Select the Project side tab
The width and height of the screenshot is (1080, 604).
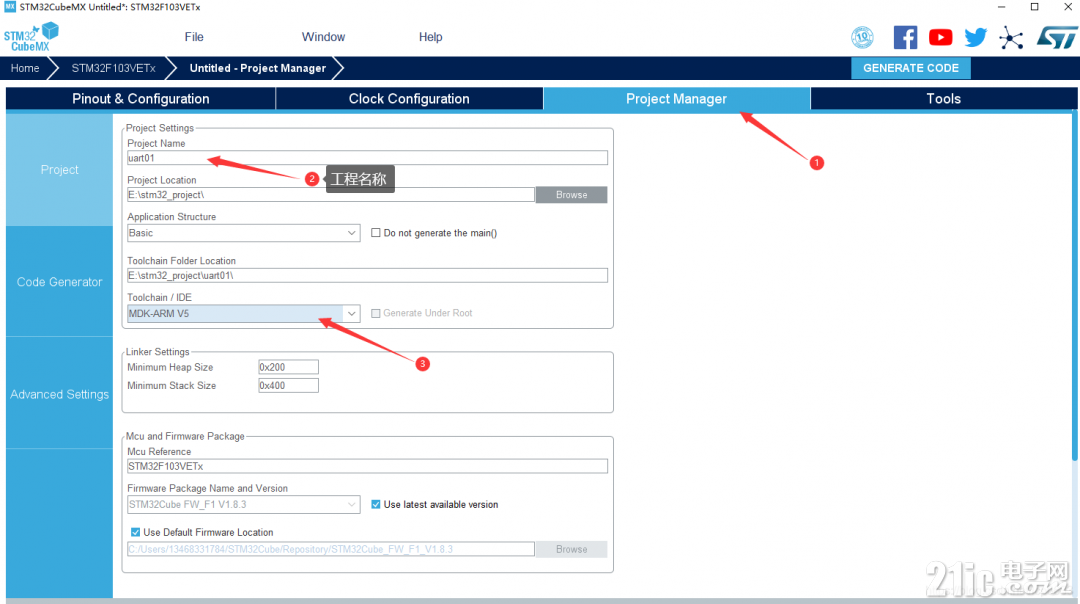[59, 169]
